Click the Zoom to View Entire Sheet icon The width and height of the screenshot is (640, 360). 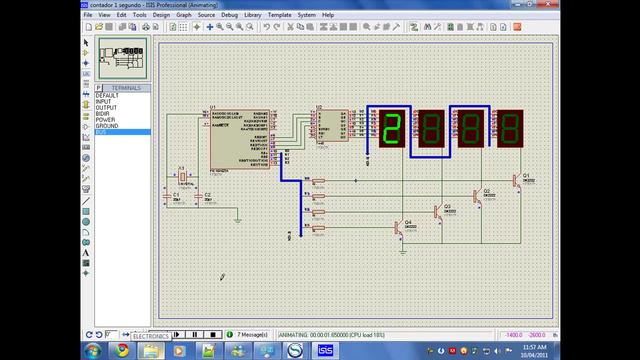(240, 27)
